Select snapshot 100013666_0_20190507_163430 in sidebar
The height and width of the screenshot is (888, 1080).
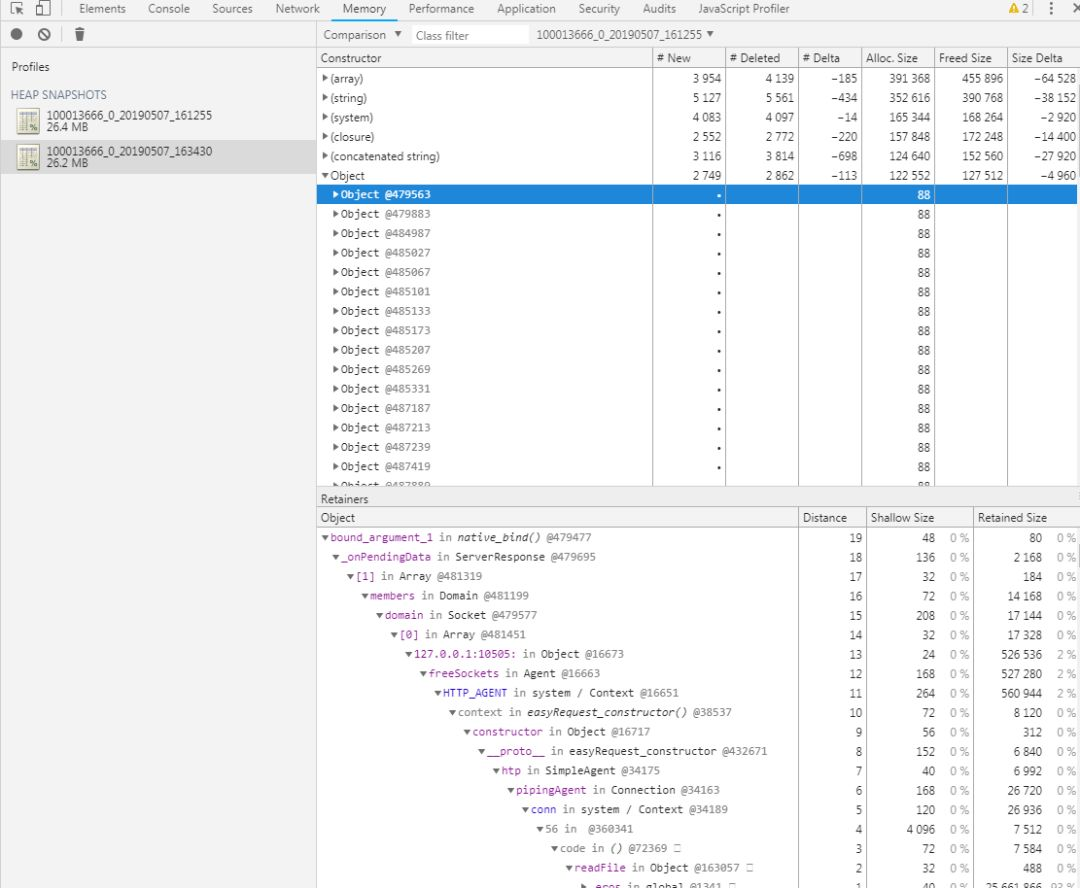click(x=128, y=156)
